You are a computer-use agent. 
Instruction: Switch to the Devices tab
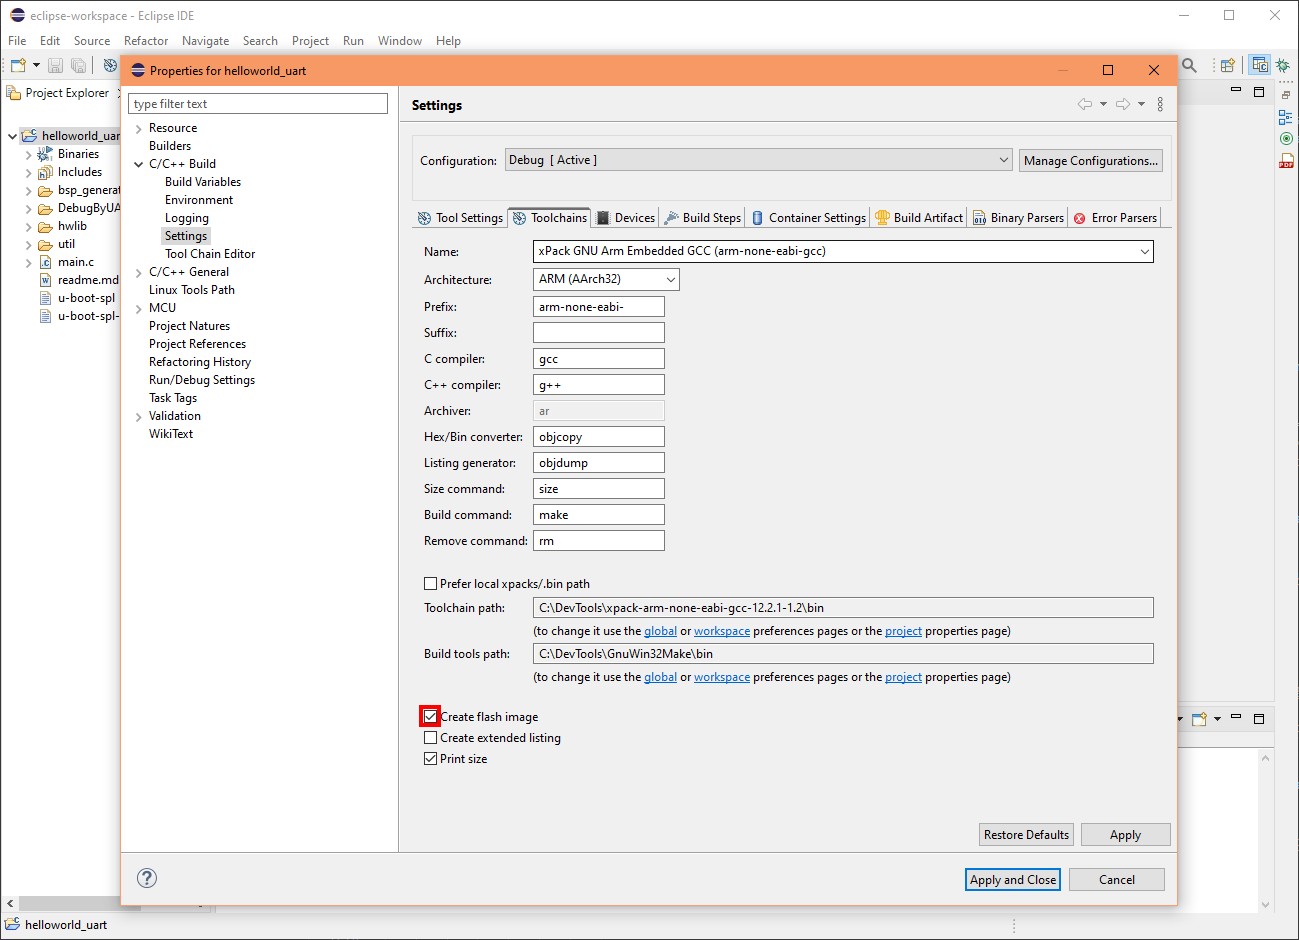click(x=625, y=217)
